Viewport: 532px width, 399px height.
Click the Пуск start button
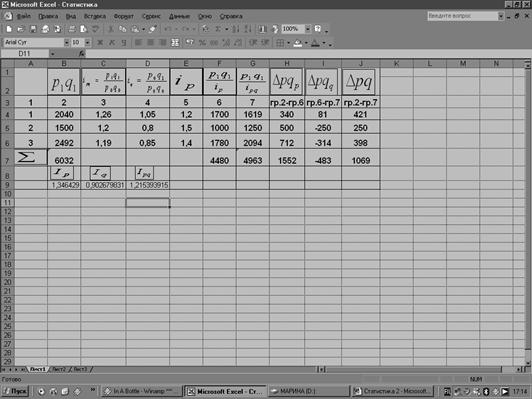(15, 391)
